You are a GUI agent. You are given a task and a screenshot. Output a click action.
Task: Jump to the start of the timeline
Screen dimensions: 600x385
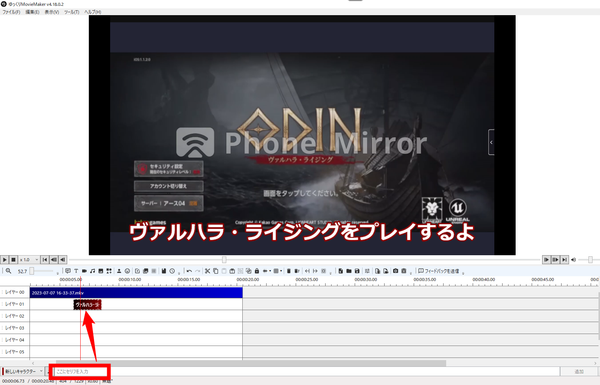click(x=45, y=260)
